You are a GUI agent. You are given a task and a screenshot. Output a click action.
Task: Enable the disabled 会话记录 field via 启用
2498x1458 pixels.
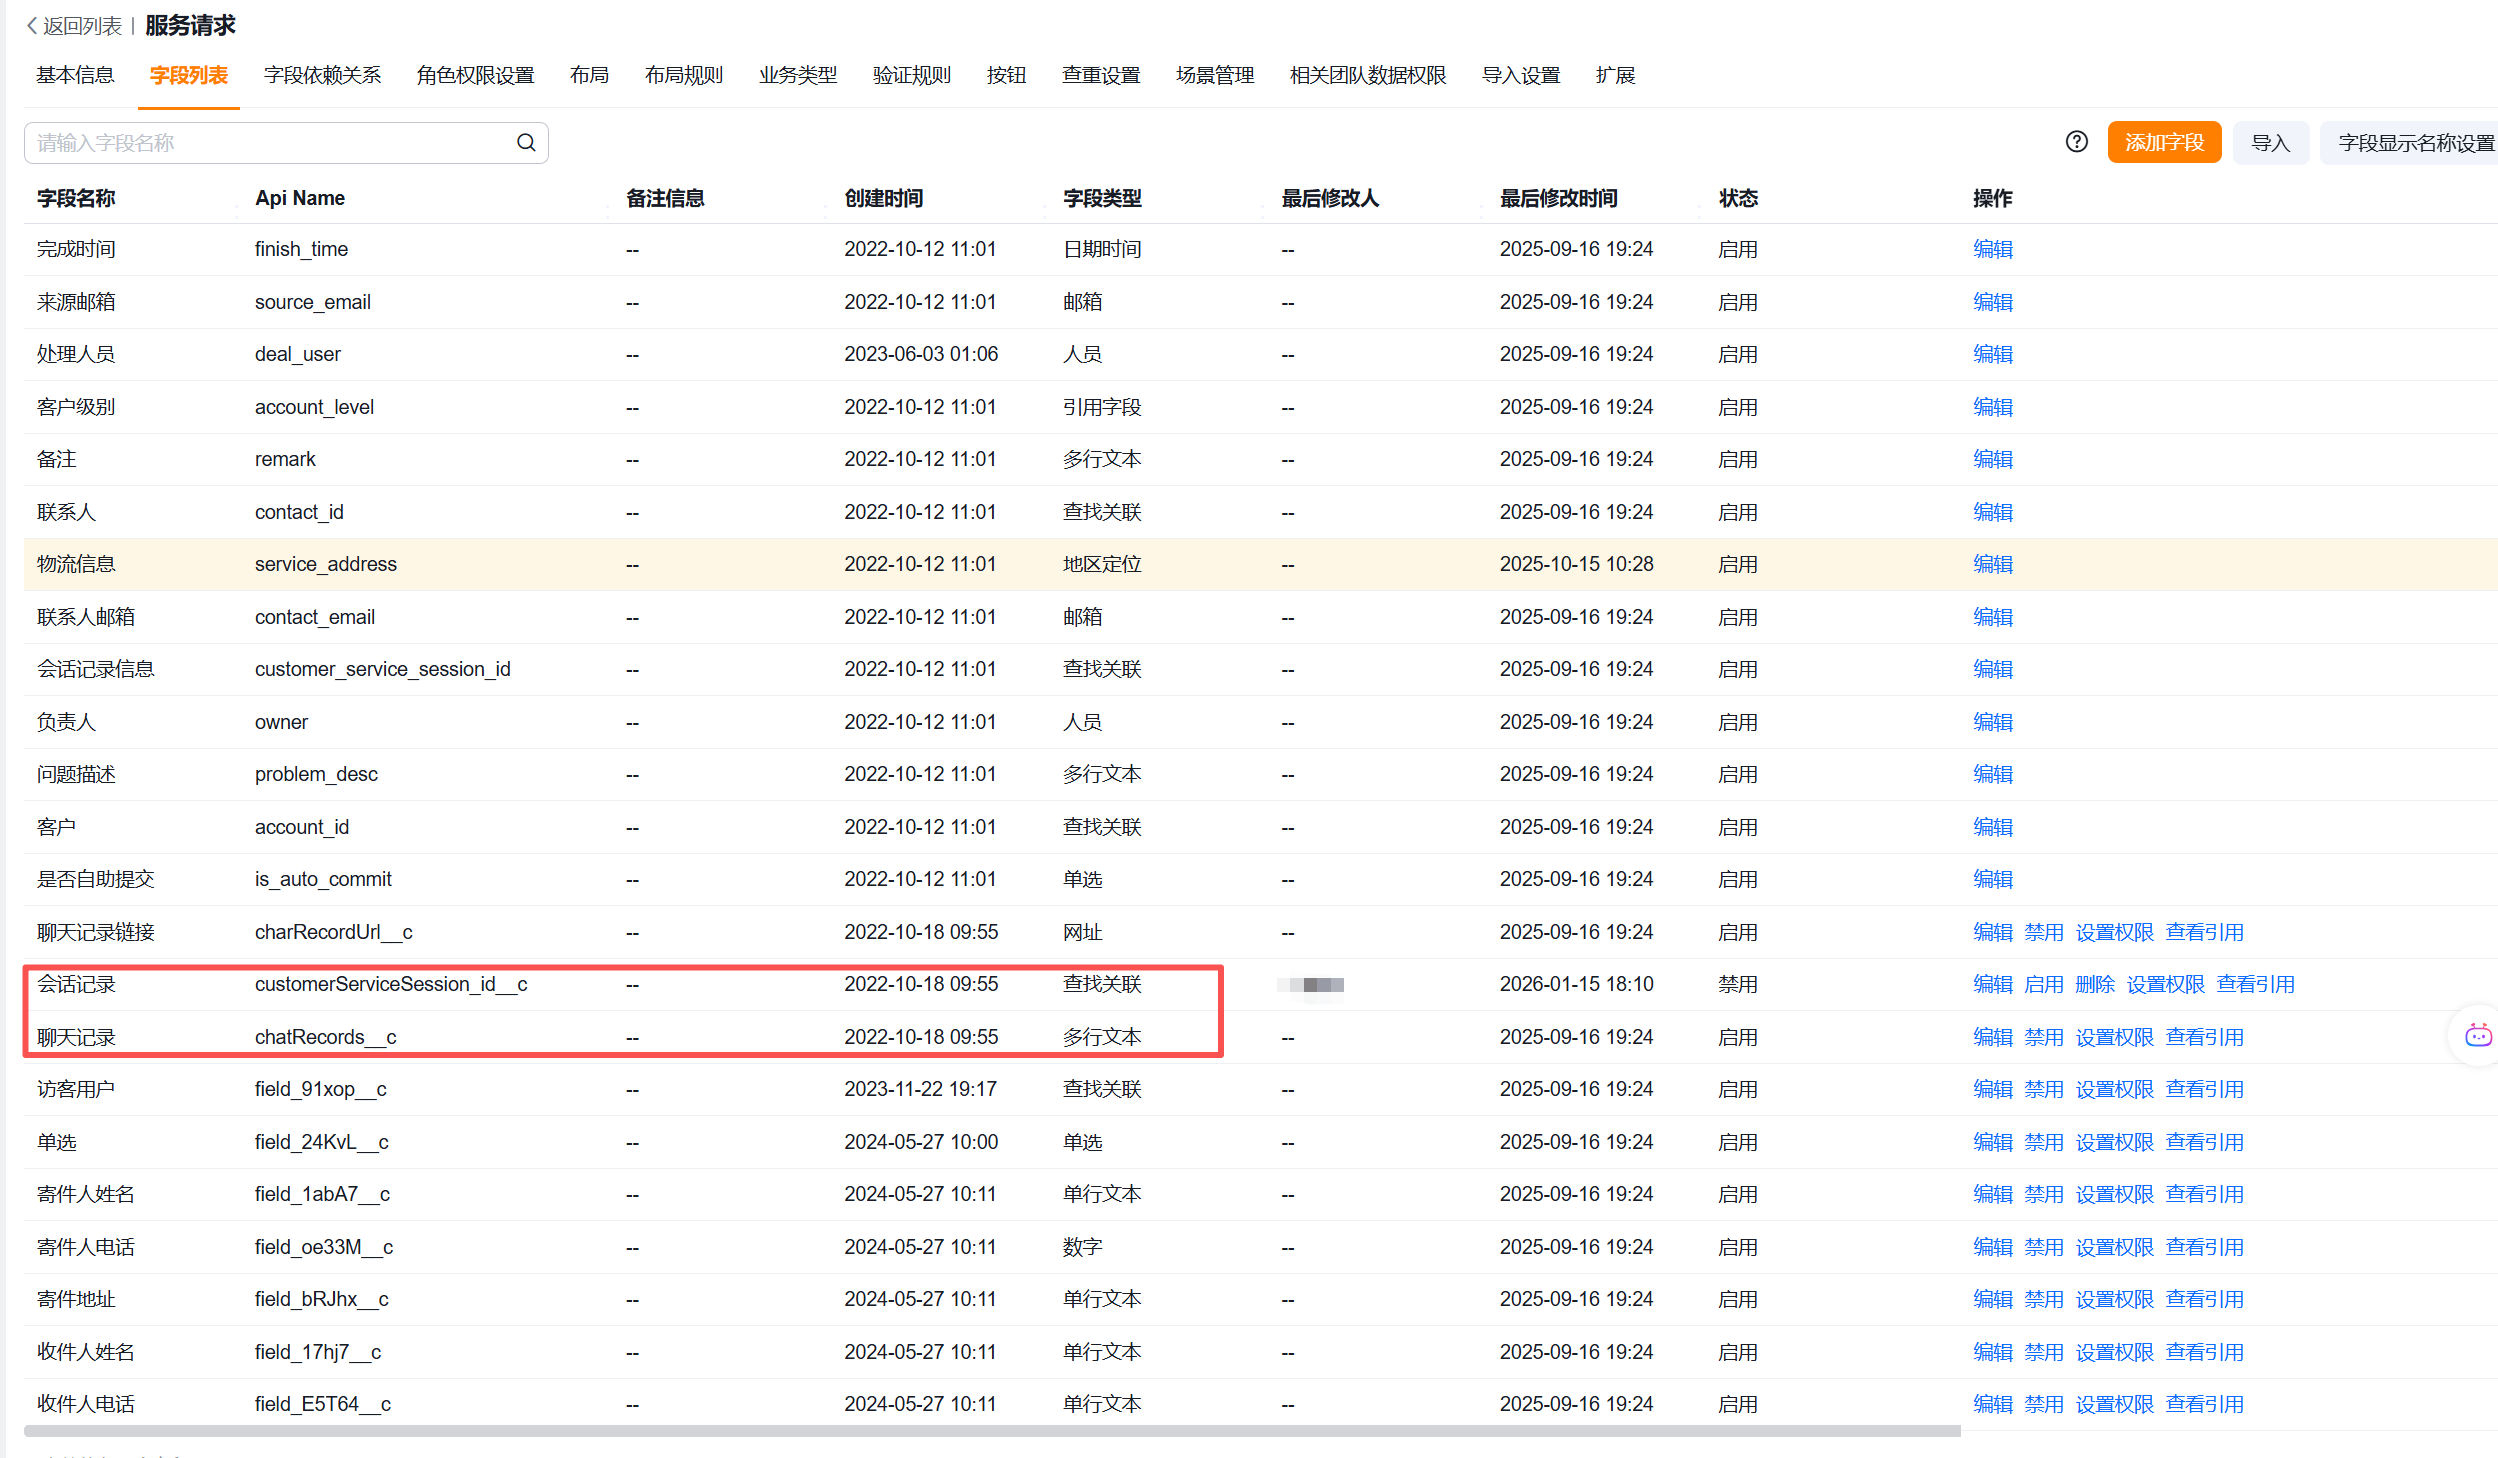click(2043, 984)
